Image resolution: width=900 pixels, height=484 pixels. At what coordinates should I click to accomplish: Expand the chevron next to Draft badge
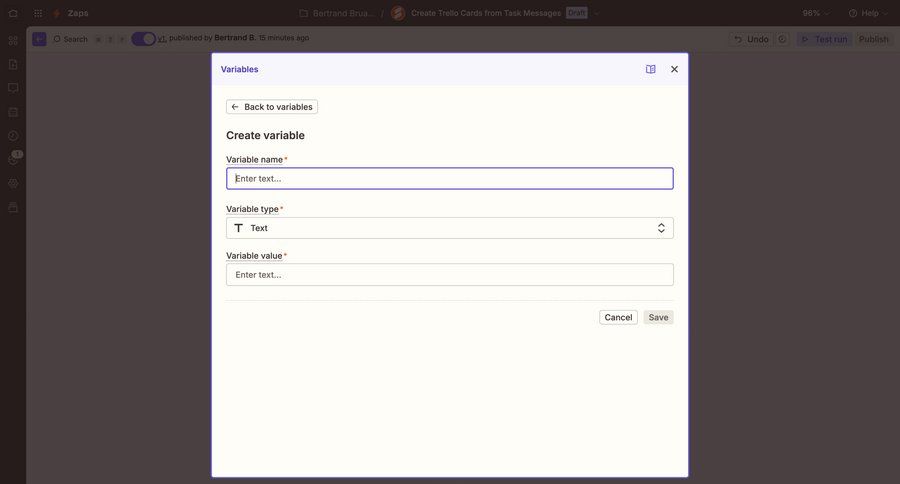[596, 13]
